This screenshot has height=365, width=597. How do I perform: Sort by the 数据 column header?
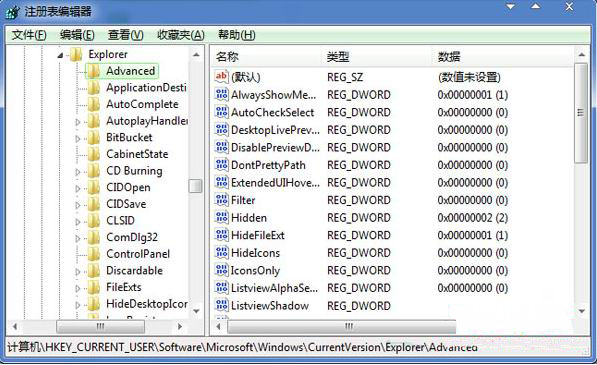point(503,57)
